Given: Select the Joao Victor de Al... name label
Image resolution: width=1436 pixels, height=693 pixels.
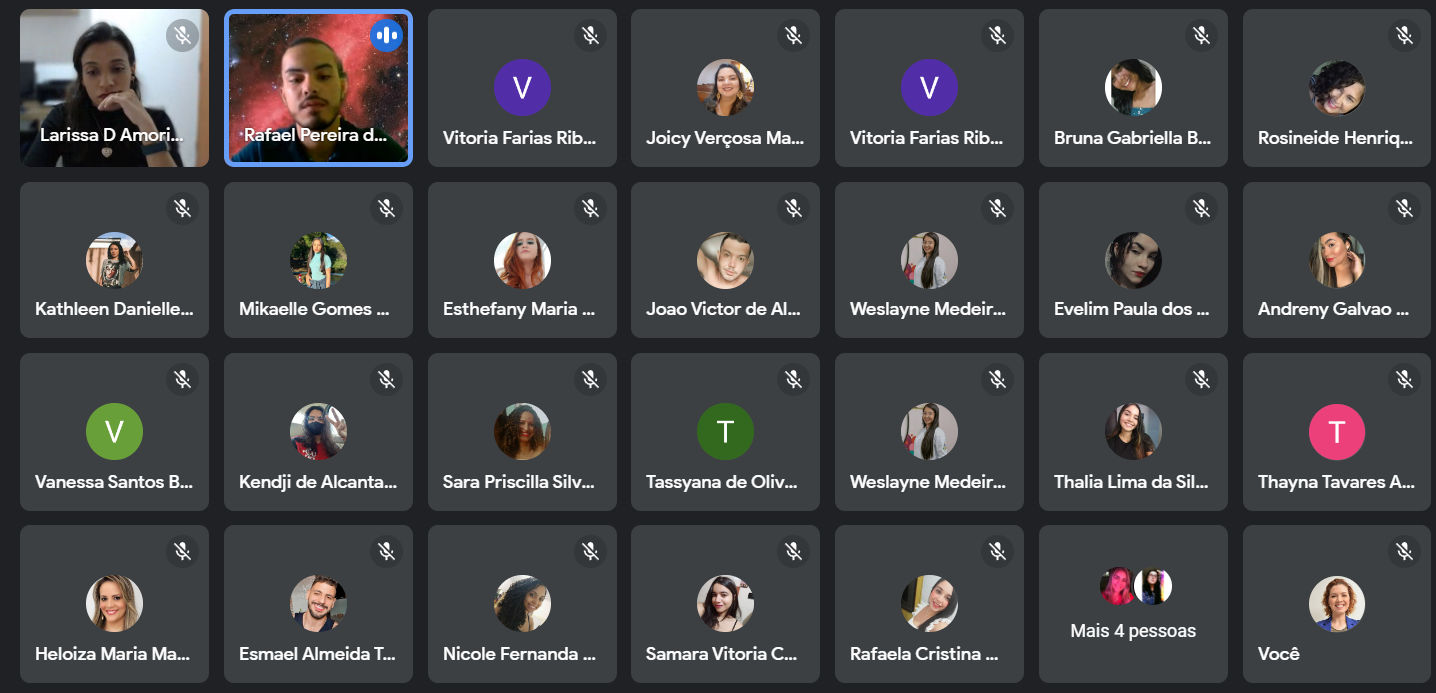Looking at the screenshot, I should pyautogui.click(x=724, y=309).
